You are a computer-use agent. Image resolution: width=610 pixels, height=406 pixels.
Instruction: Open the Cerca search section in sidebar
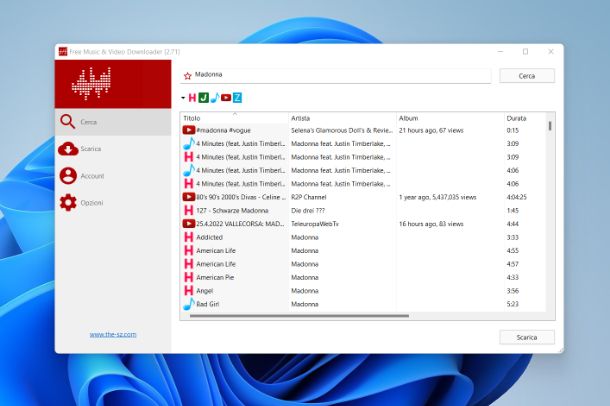[x=113, y=122]
